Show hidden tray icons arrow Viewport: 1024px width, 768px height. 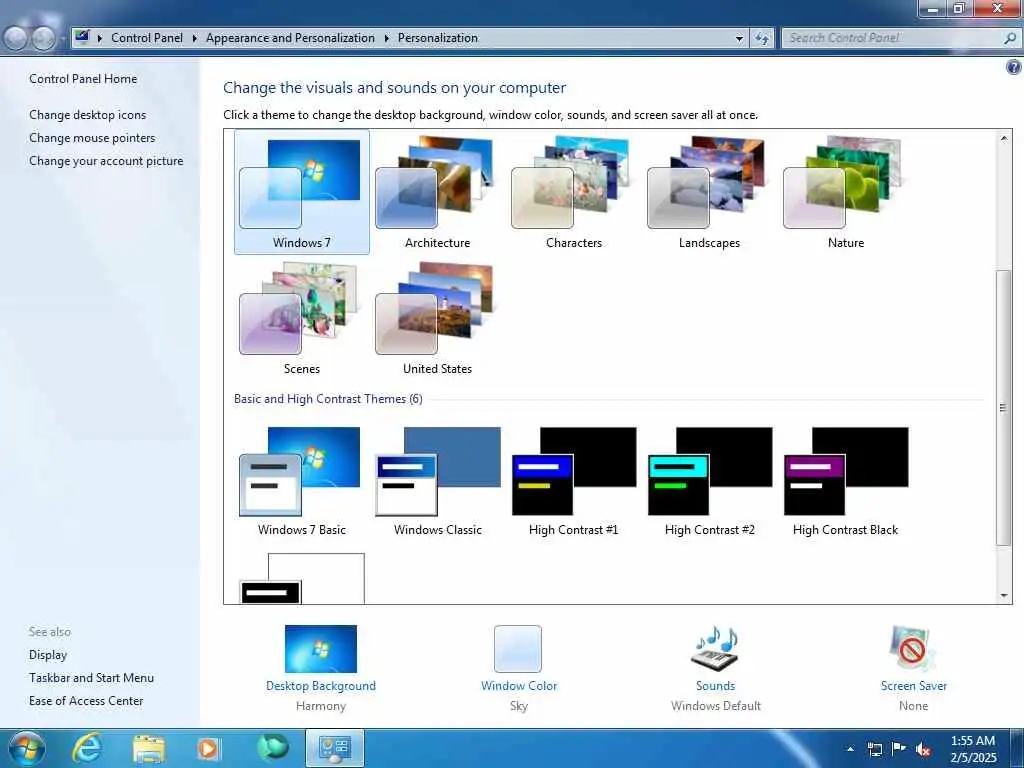[x=850, y=749]
